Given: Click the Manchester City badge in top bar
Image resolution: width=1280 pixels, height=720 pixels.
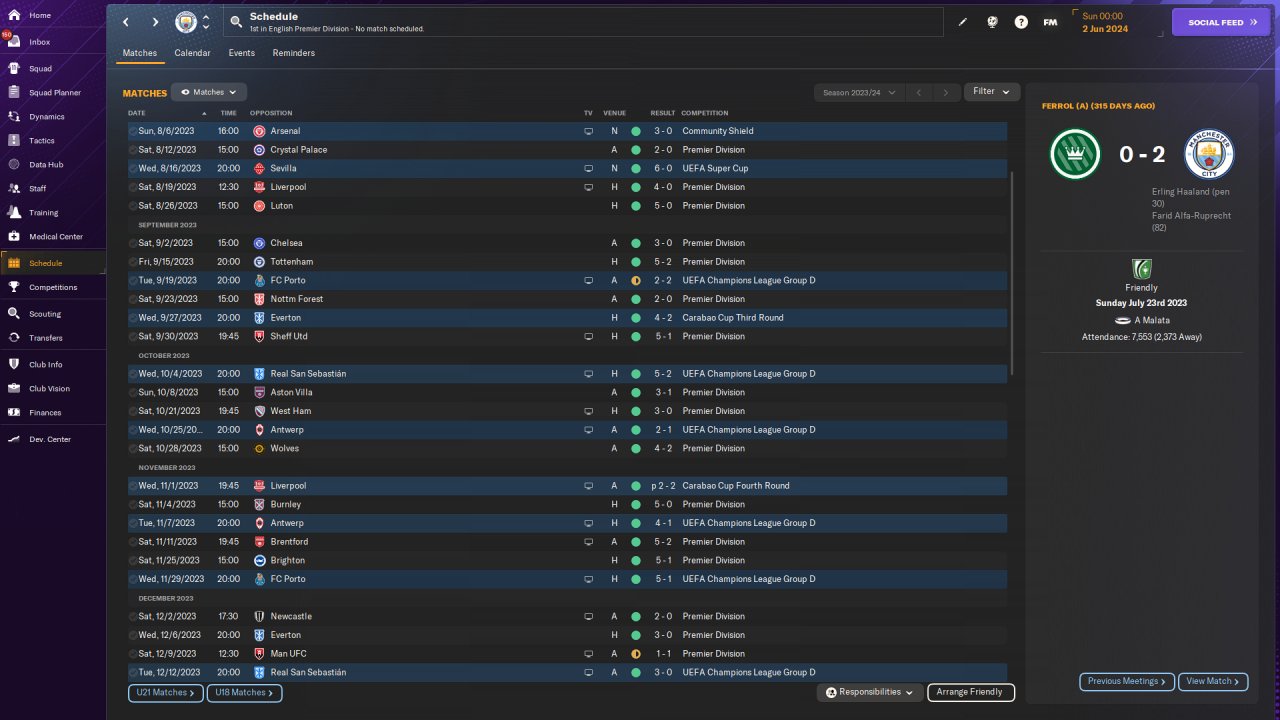Looking at the screenshot, I should pos(186,22).
